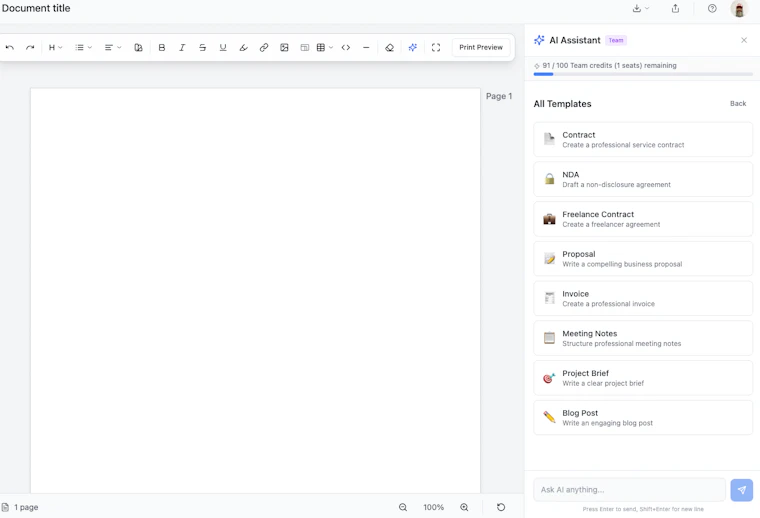The width and height of the screenshot is (760, 518).
Task: Toggle bold formatting
Action: pos(162,47)
